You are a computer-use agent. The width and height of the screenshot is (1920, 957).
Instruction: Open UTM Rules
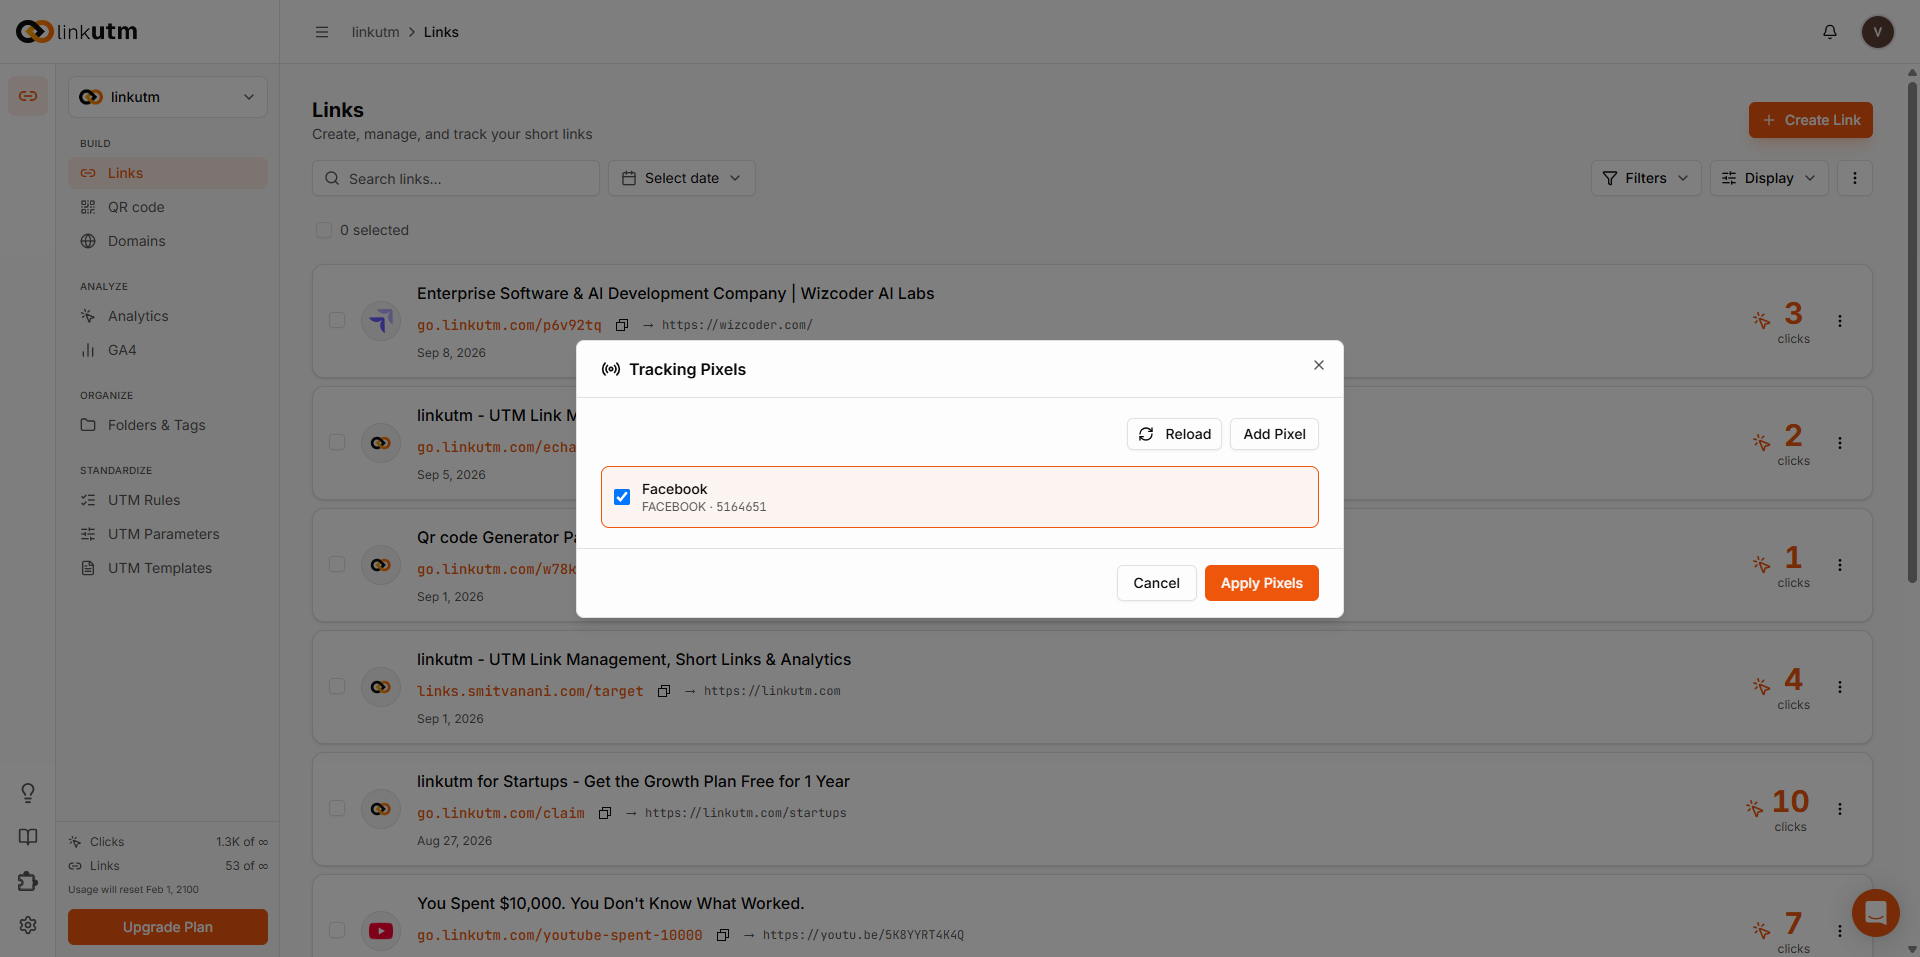point(168,500)
